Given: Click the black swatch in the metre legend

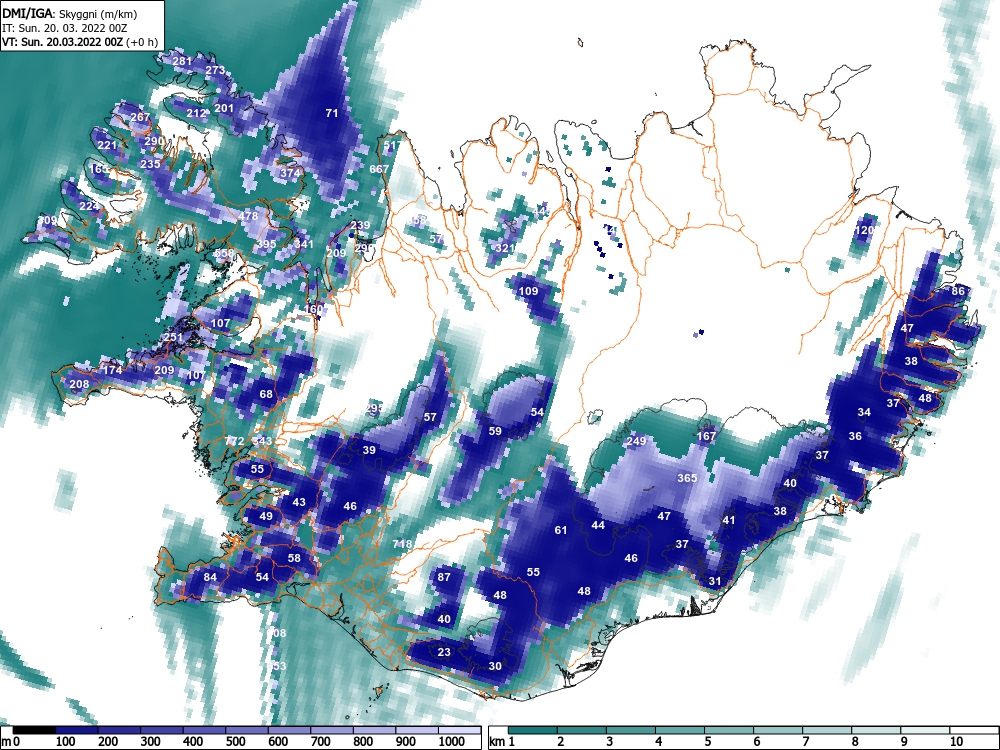Looking at the screenshot, I should [34, 730].
